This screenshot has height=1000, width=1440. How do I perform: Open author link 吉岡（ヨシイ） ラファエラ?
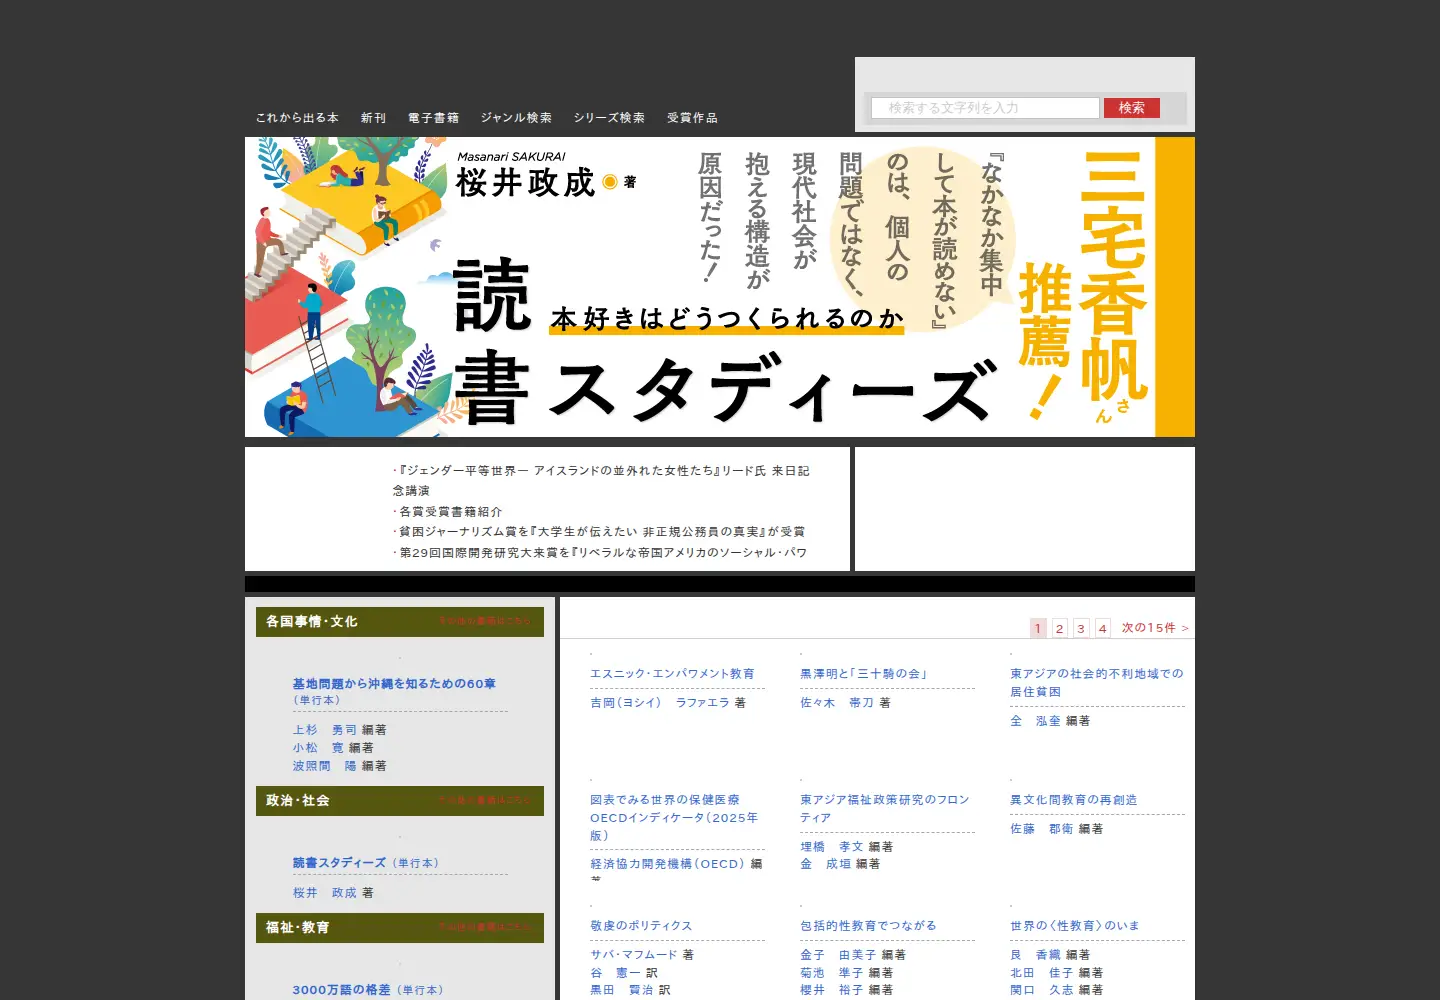tap(660, 703)
